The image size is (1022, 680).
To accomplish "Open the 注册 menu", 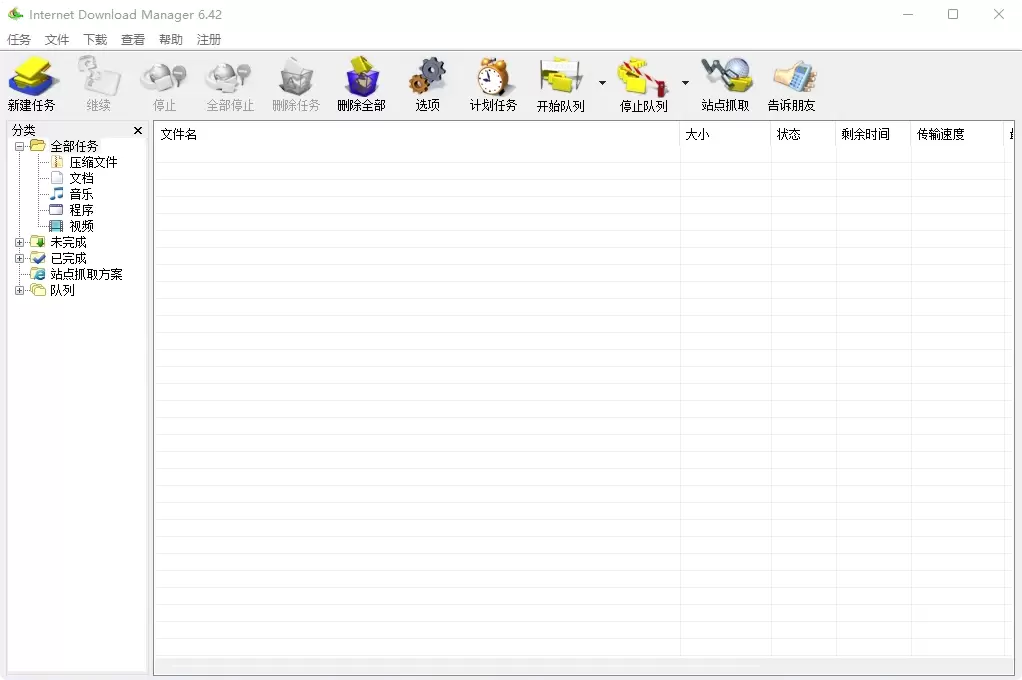I will [x=209, y=40].
